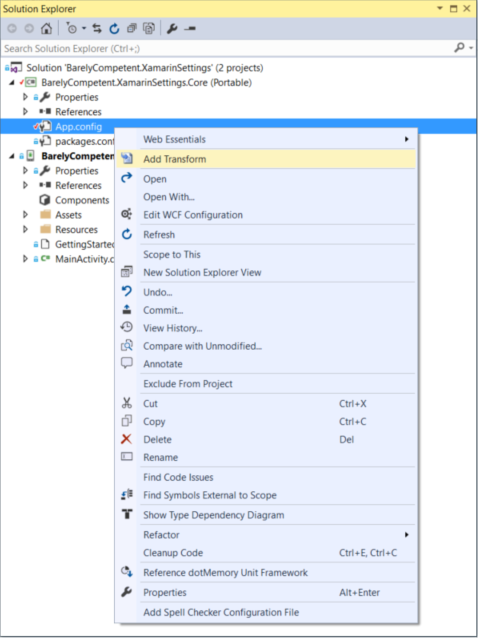The image size is (478, 638).
Task: Choose Annotate from the menu
Action: 266,364
